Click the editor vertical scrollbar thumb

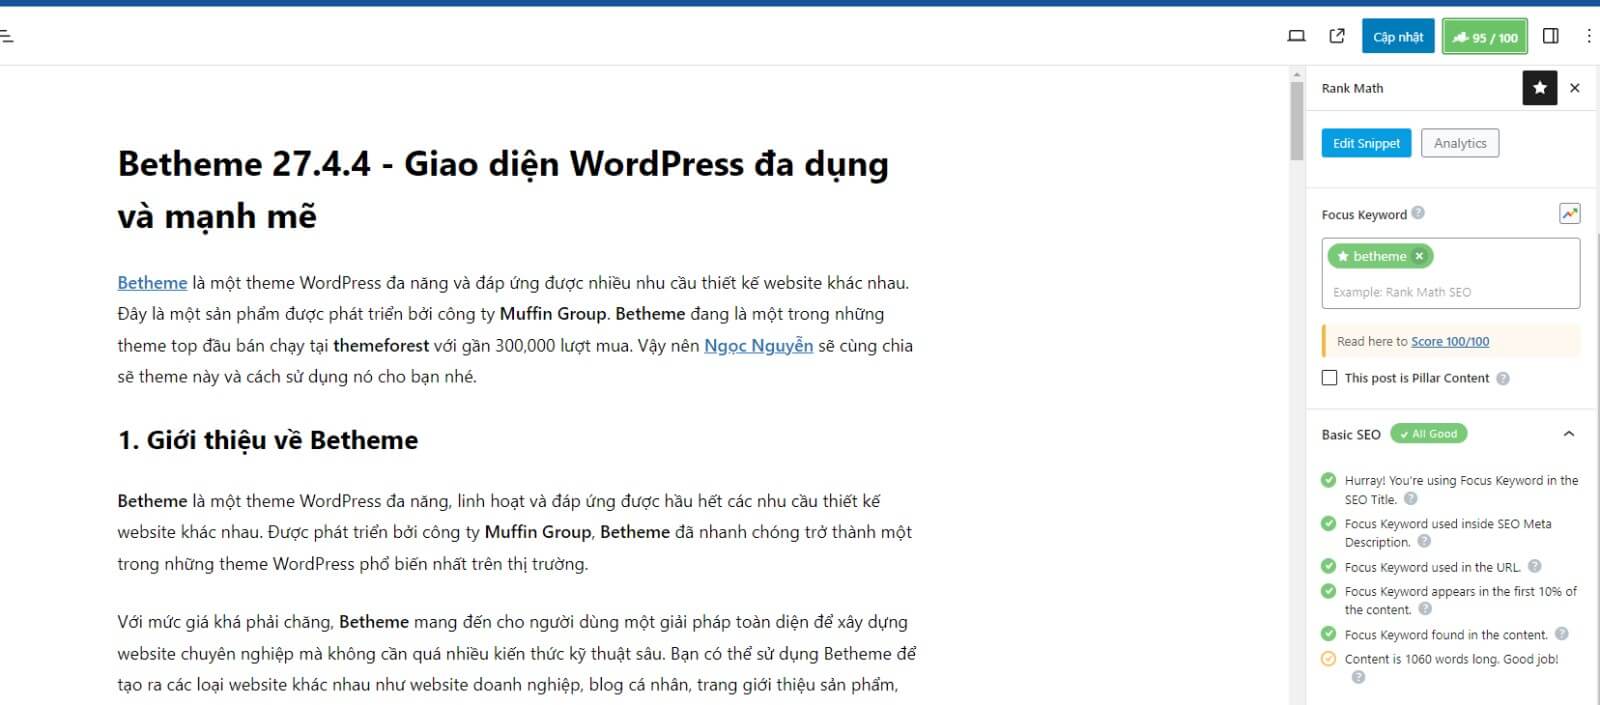click(1297, 120)
